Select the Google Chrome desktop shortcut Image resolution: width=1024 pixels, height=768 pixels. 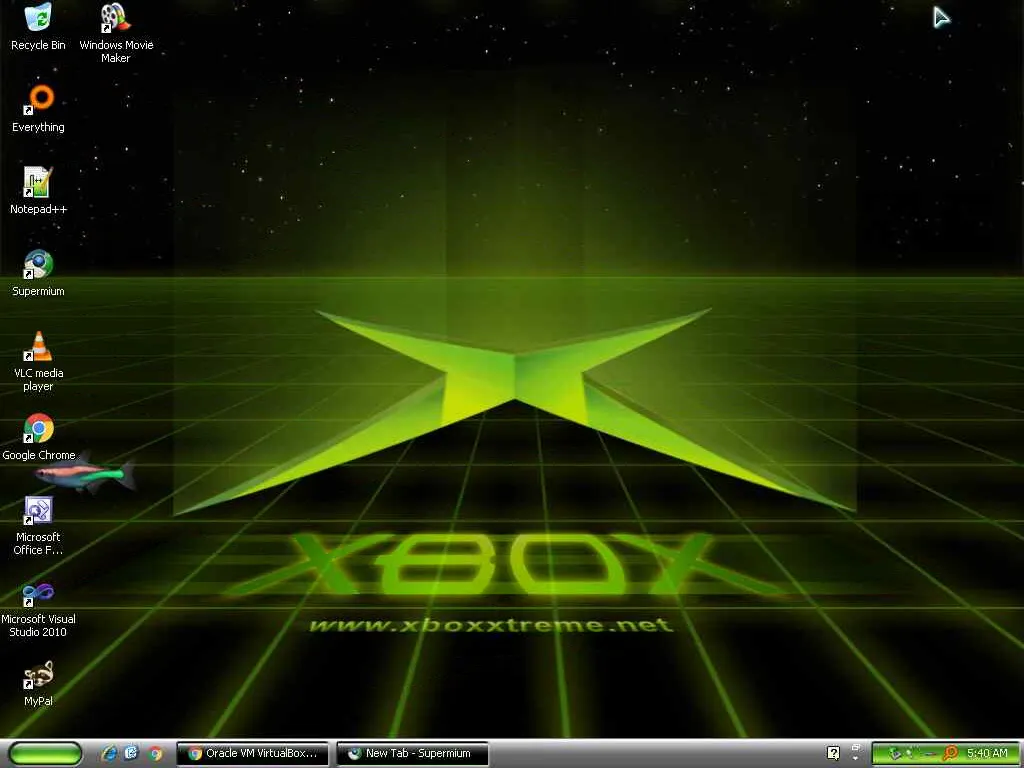38,438
